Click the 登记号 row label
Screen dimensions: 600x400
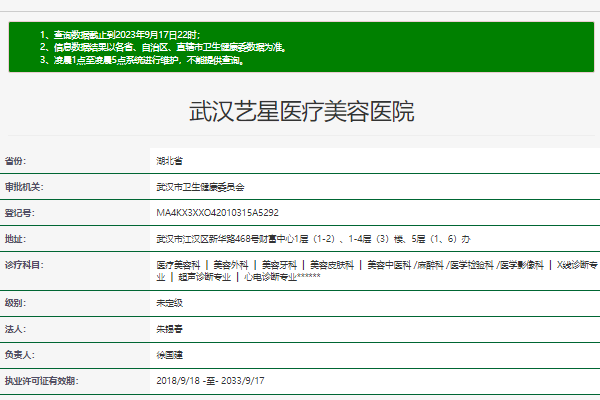tap(20, 213)
